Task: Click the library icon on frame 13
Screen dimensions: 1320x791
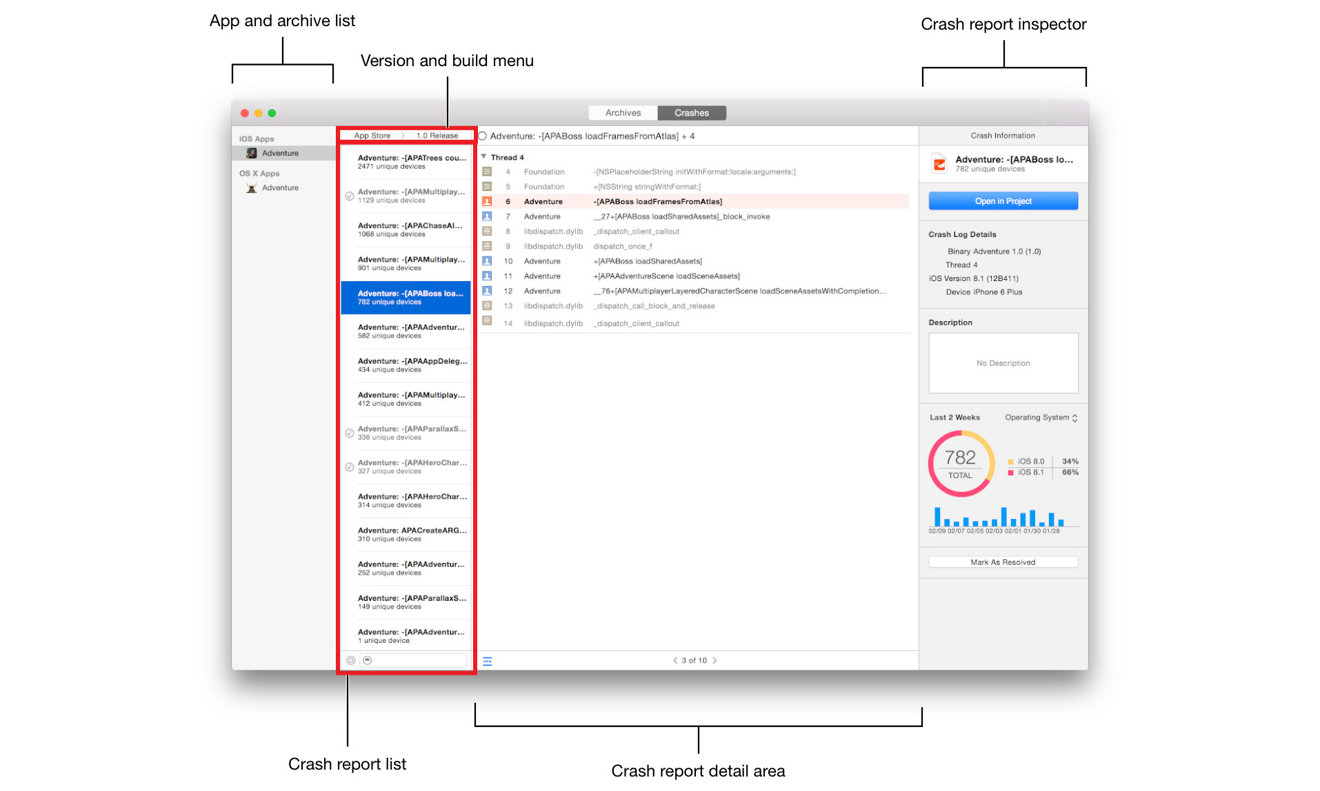Action: coord(487,306)
